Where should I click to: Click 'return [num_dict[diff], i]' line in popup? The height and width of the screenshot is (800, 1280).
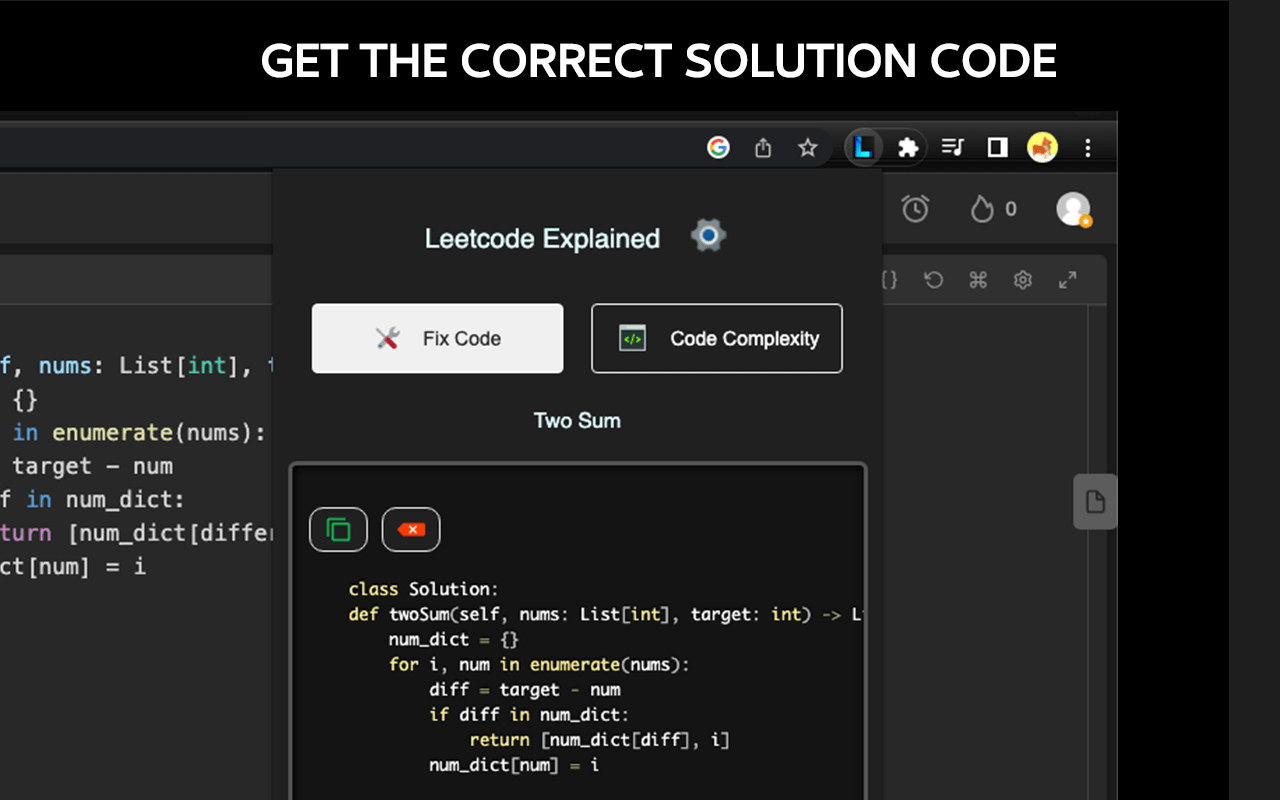pyautogui.click(x=599, y=740)
